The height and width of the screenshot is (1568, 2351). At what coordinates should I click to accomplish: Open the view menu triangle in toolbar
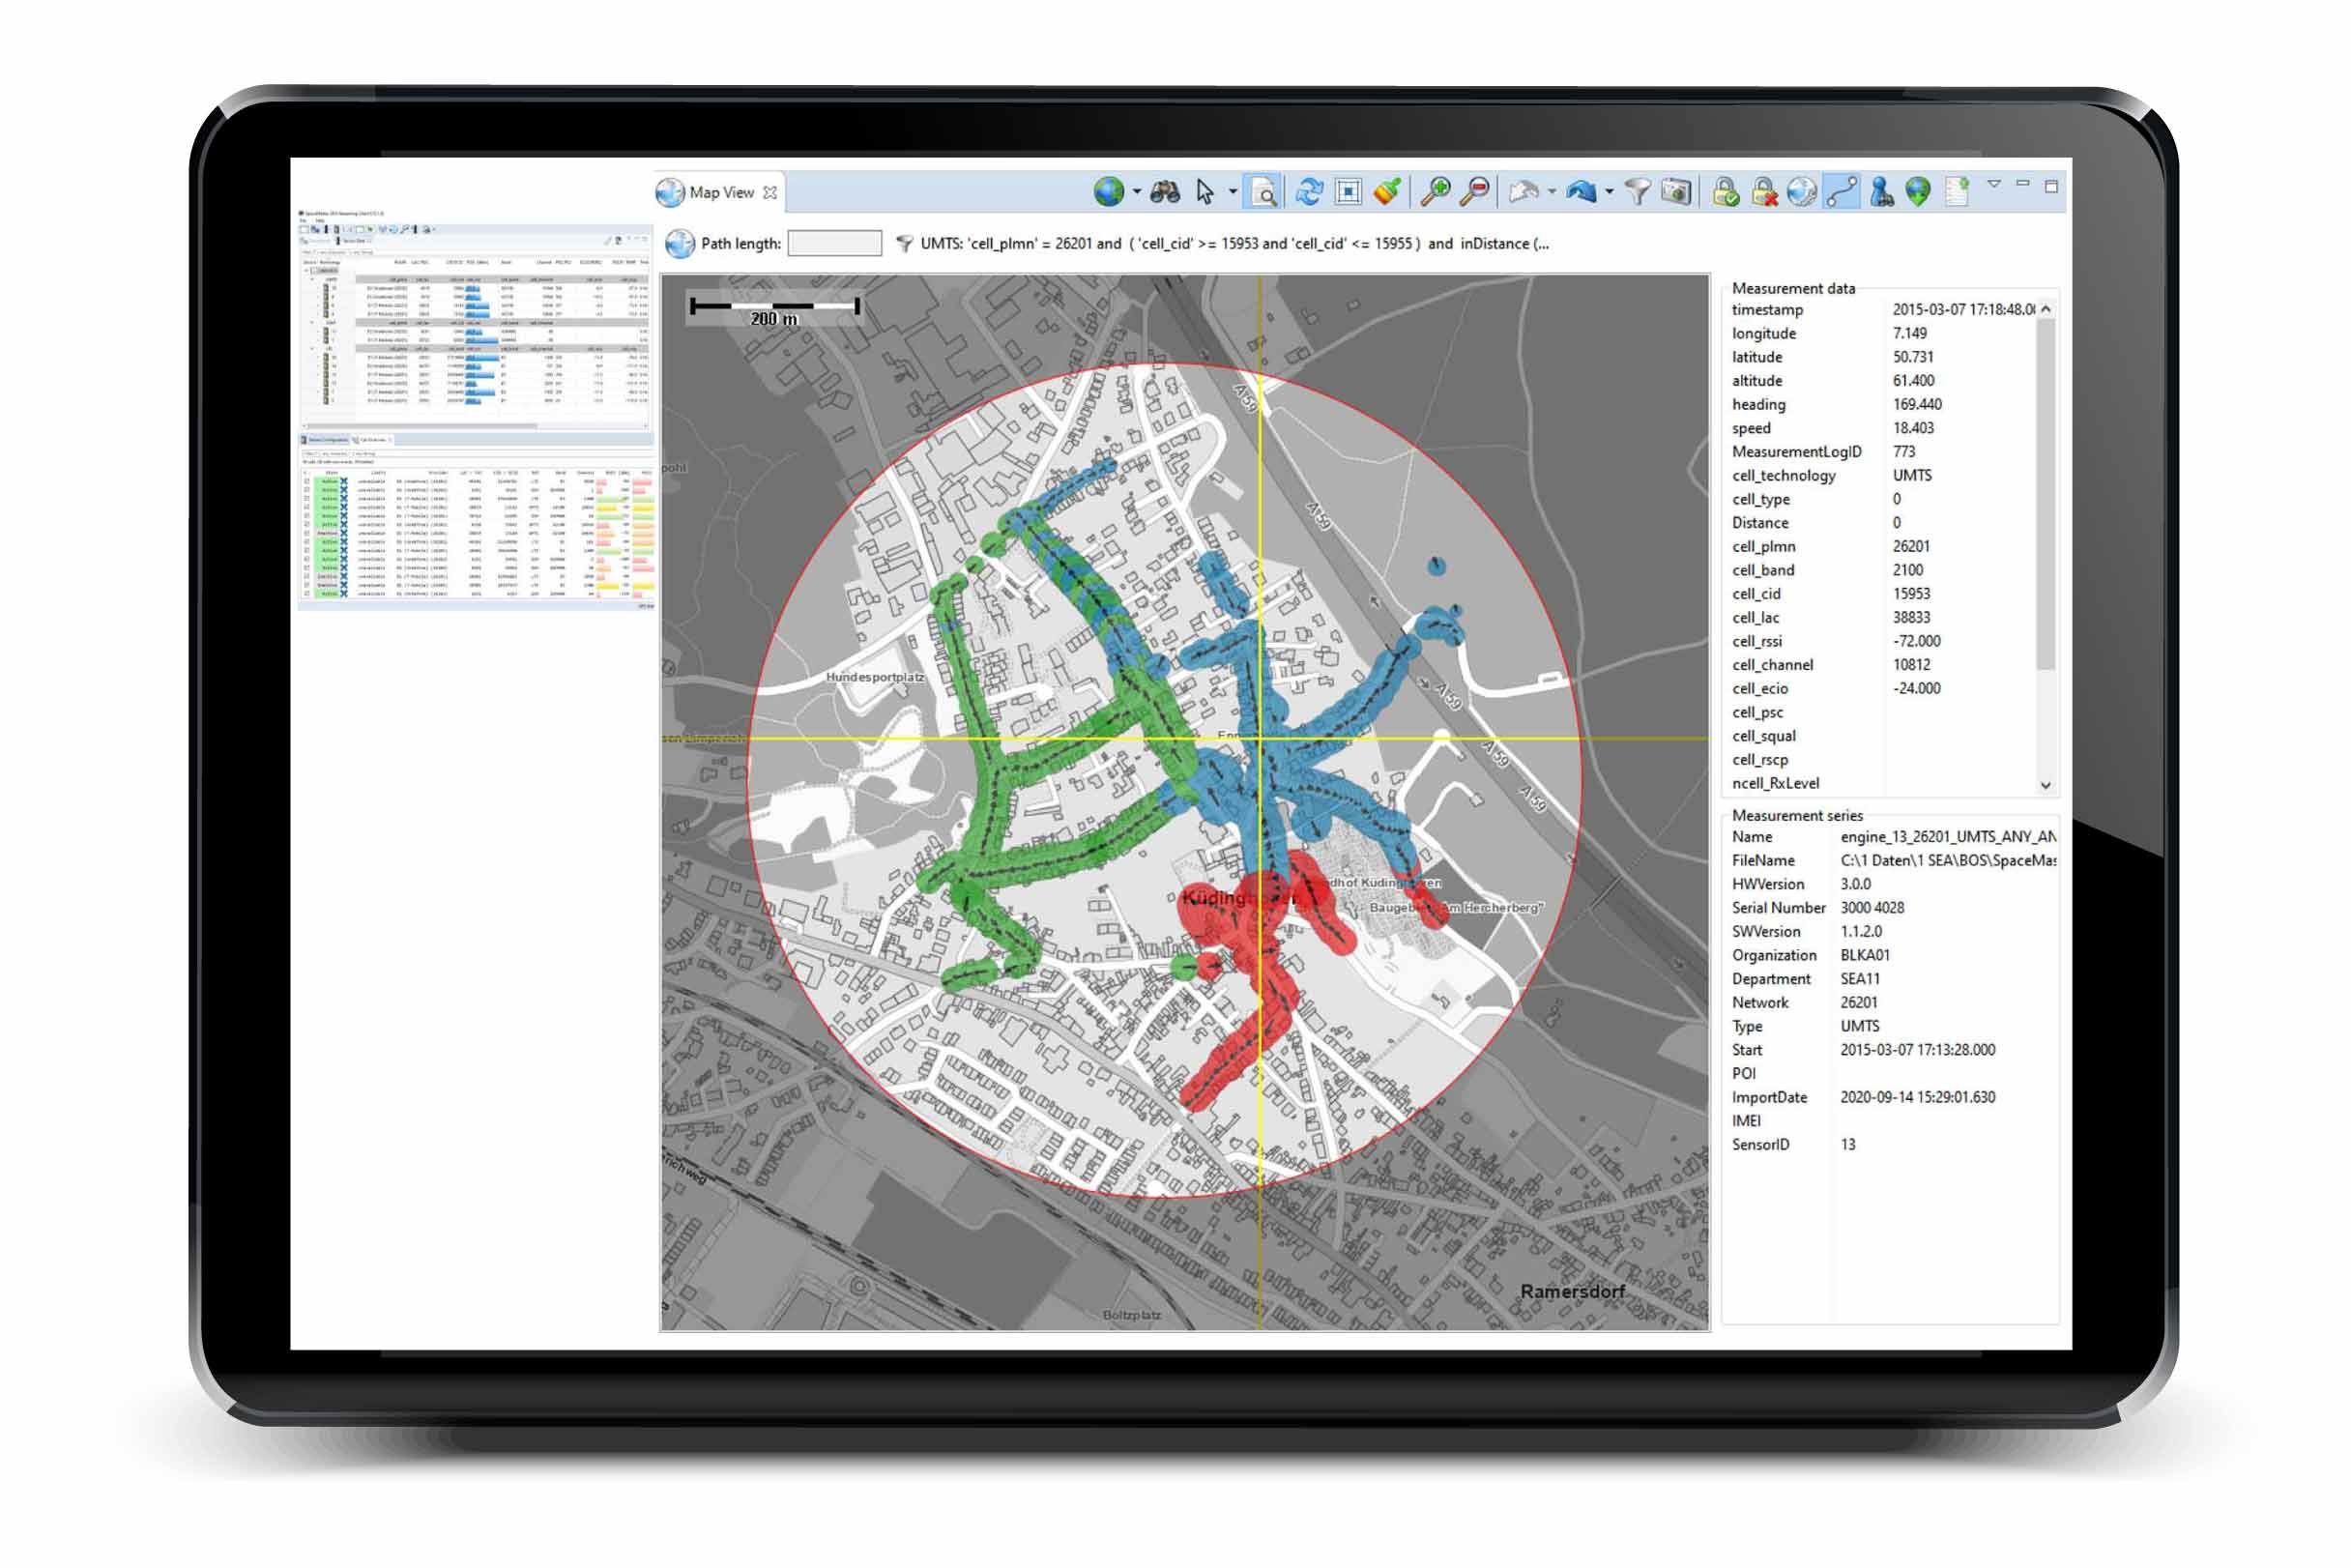[x=1994, y=184]
